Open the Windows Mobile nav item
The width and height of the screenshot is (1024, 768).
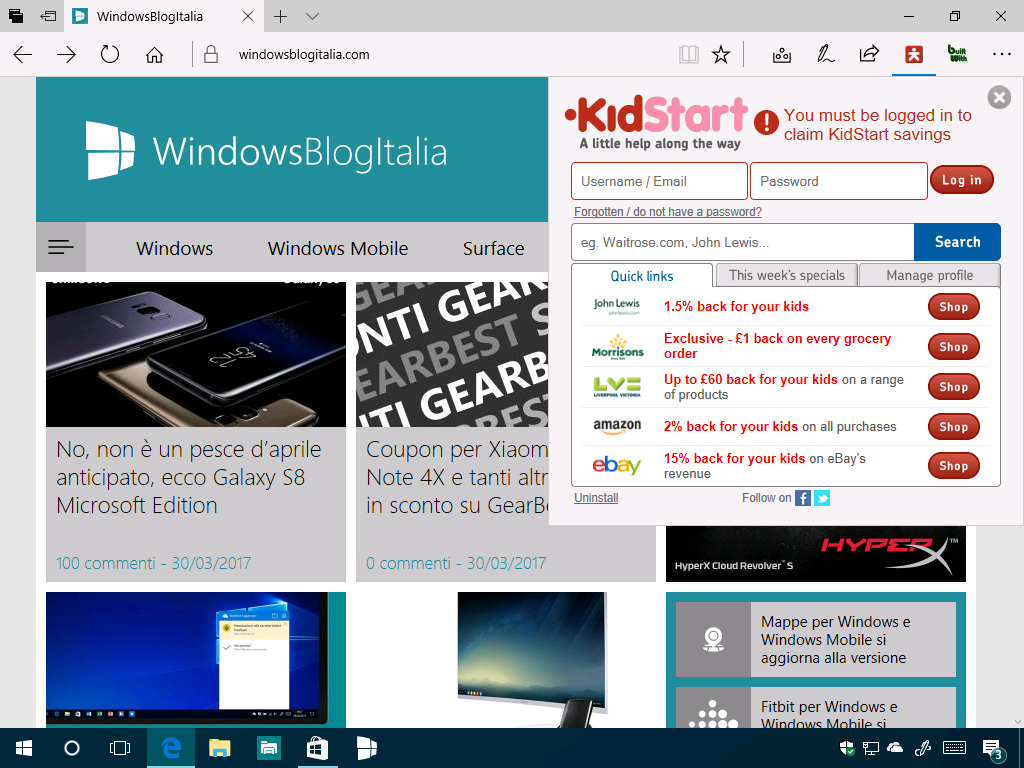tap(338, 248)
